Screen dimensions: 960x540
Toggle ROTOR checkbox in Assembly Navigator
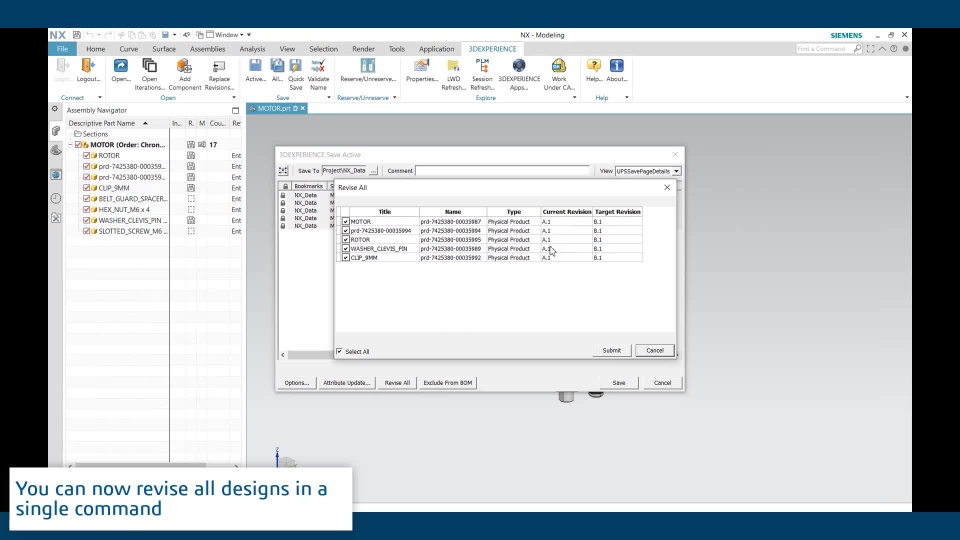click(86, 156)
